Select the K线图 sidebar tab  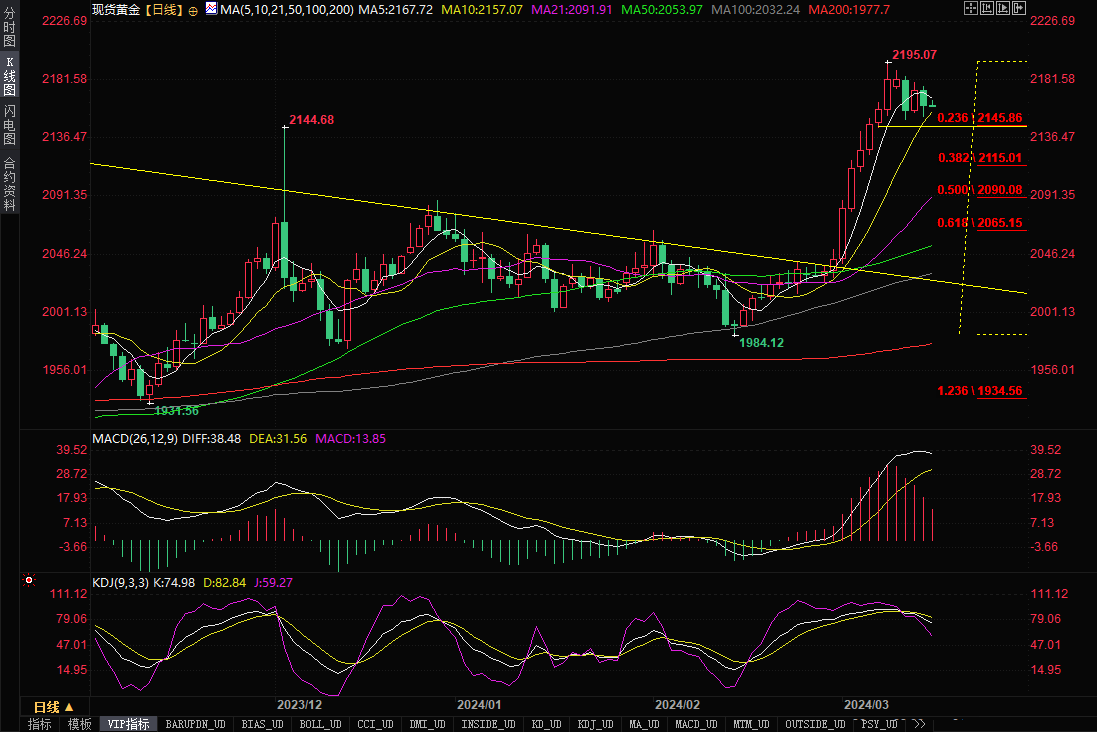tap(9, 76)
